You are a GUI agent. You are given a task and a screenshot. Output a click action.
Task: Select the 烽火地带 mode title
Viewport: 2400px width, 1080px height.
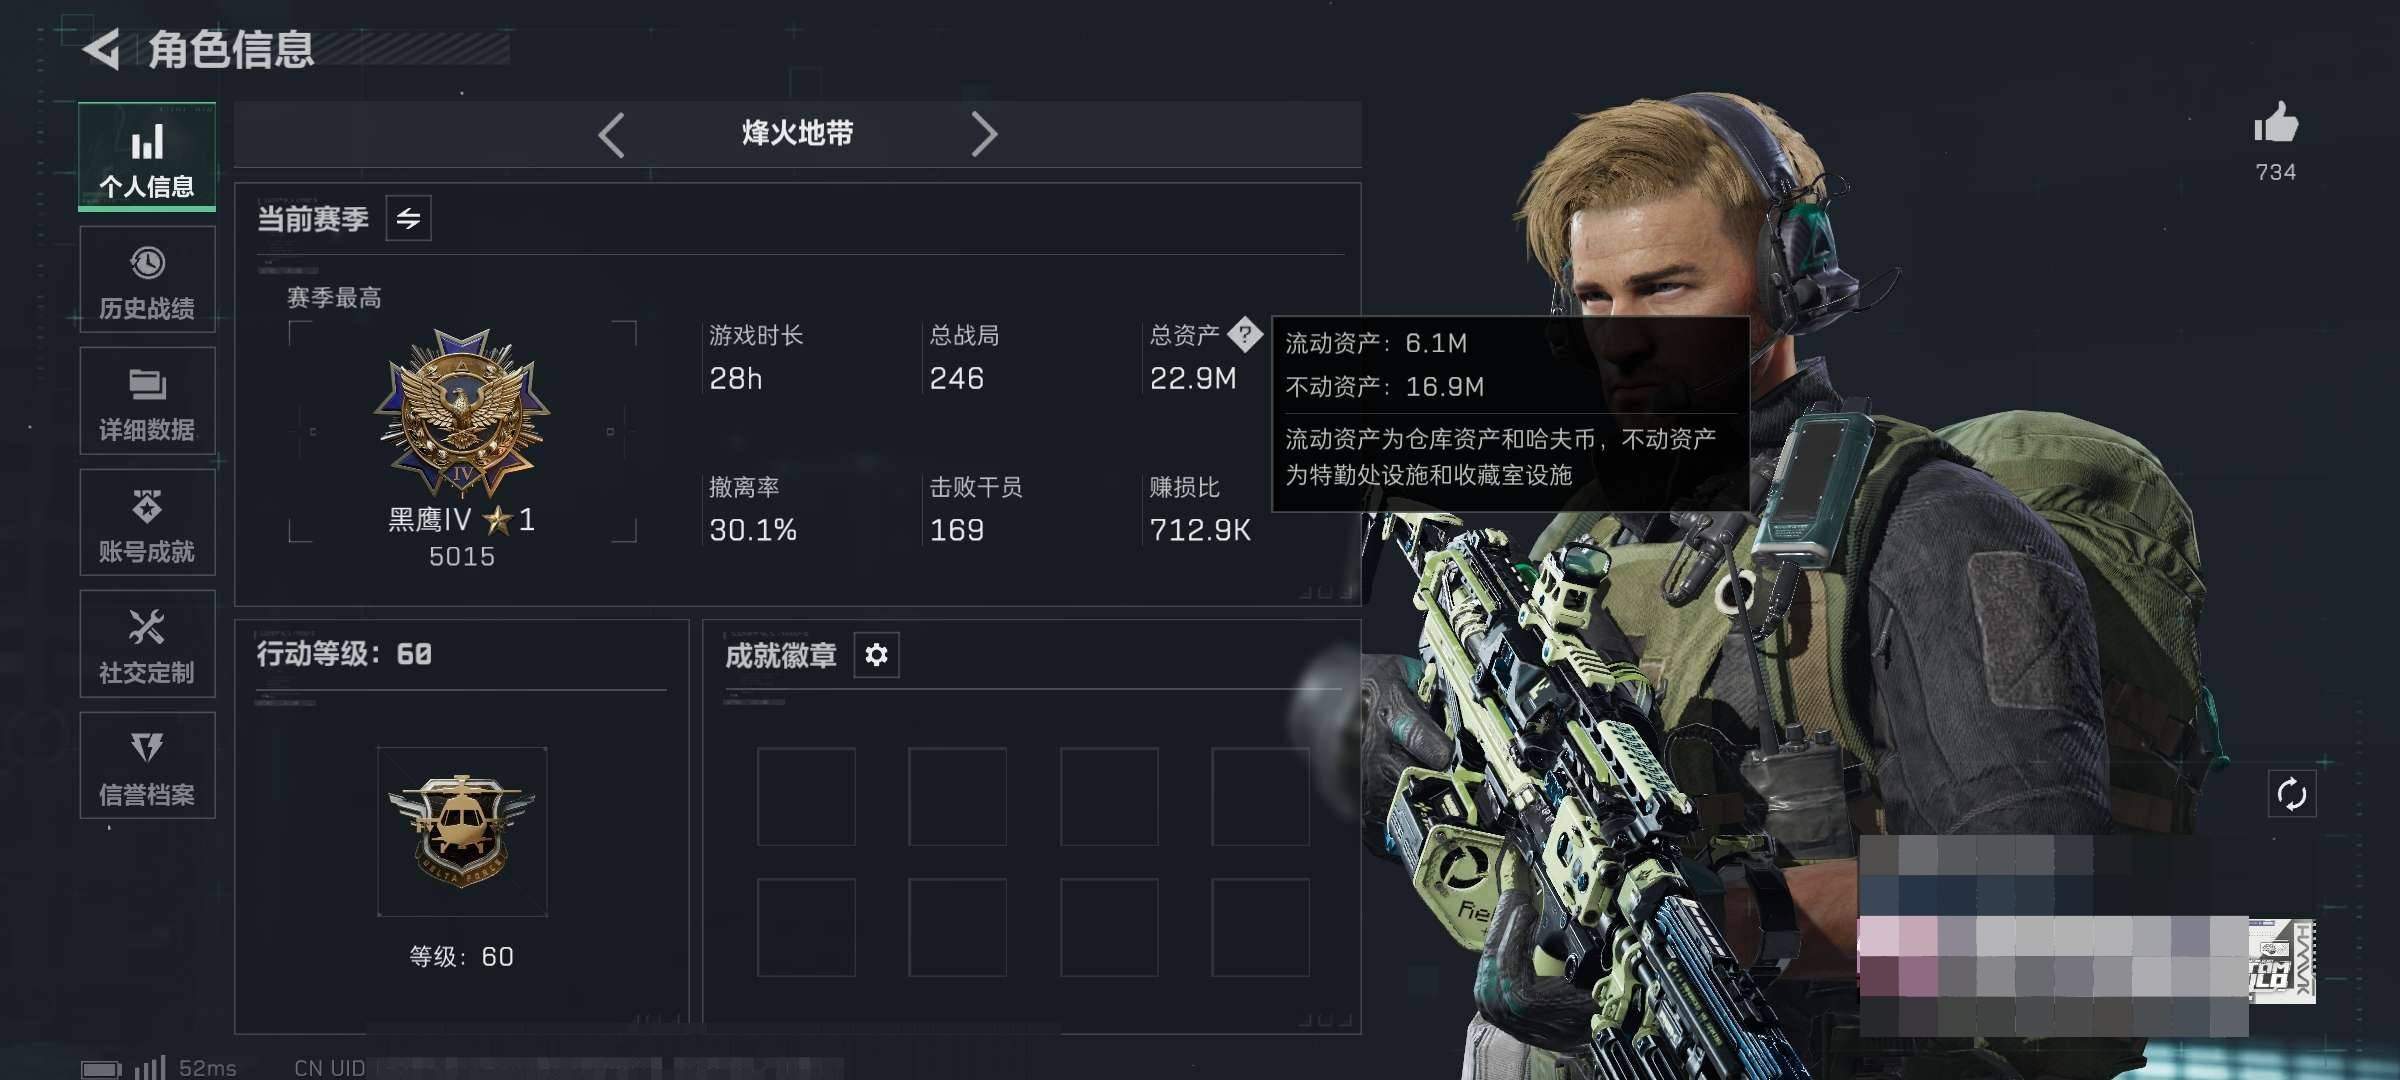[x=797, y=133]
